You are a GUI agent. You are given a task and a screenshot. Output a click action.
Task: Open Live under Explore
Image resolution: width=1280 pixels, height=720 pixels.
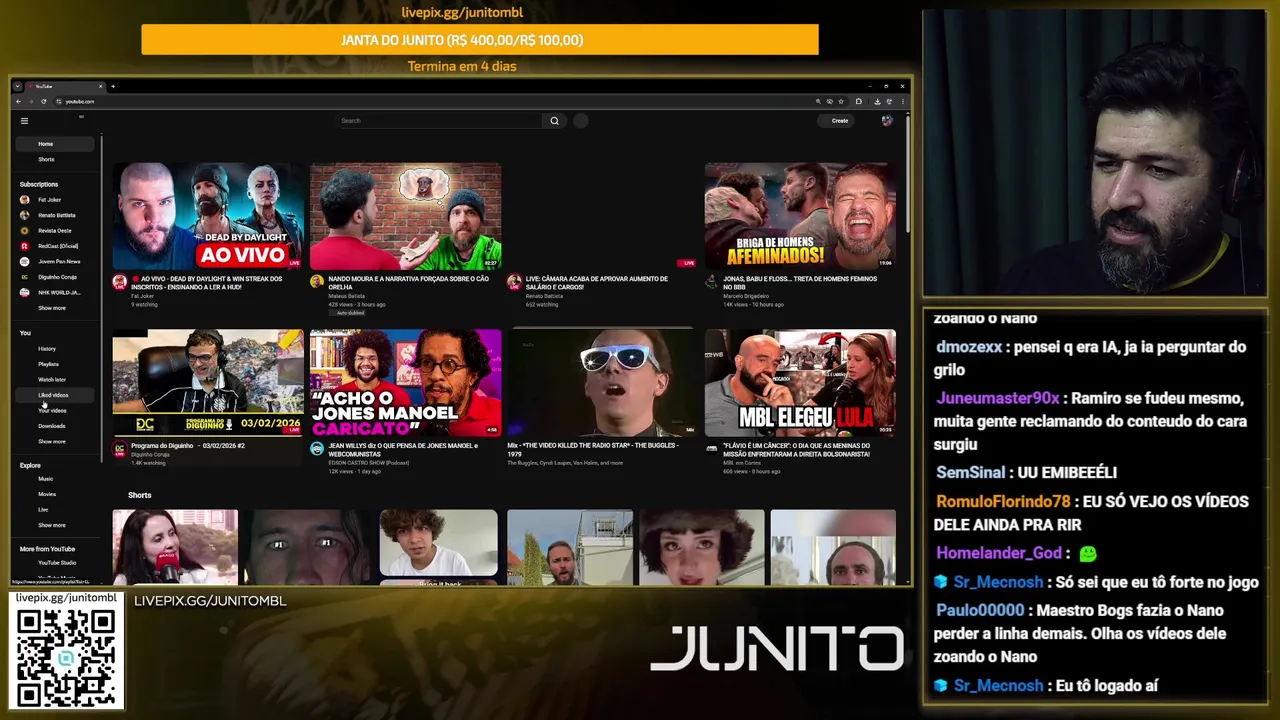pos(55,509)
